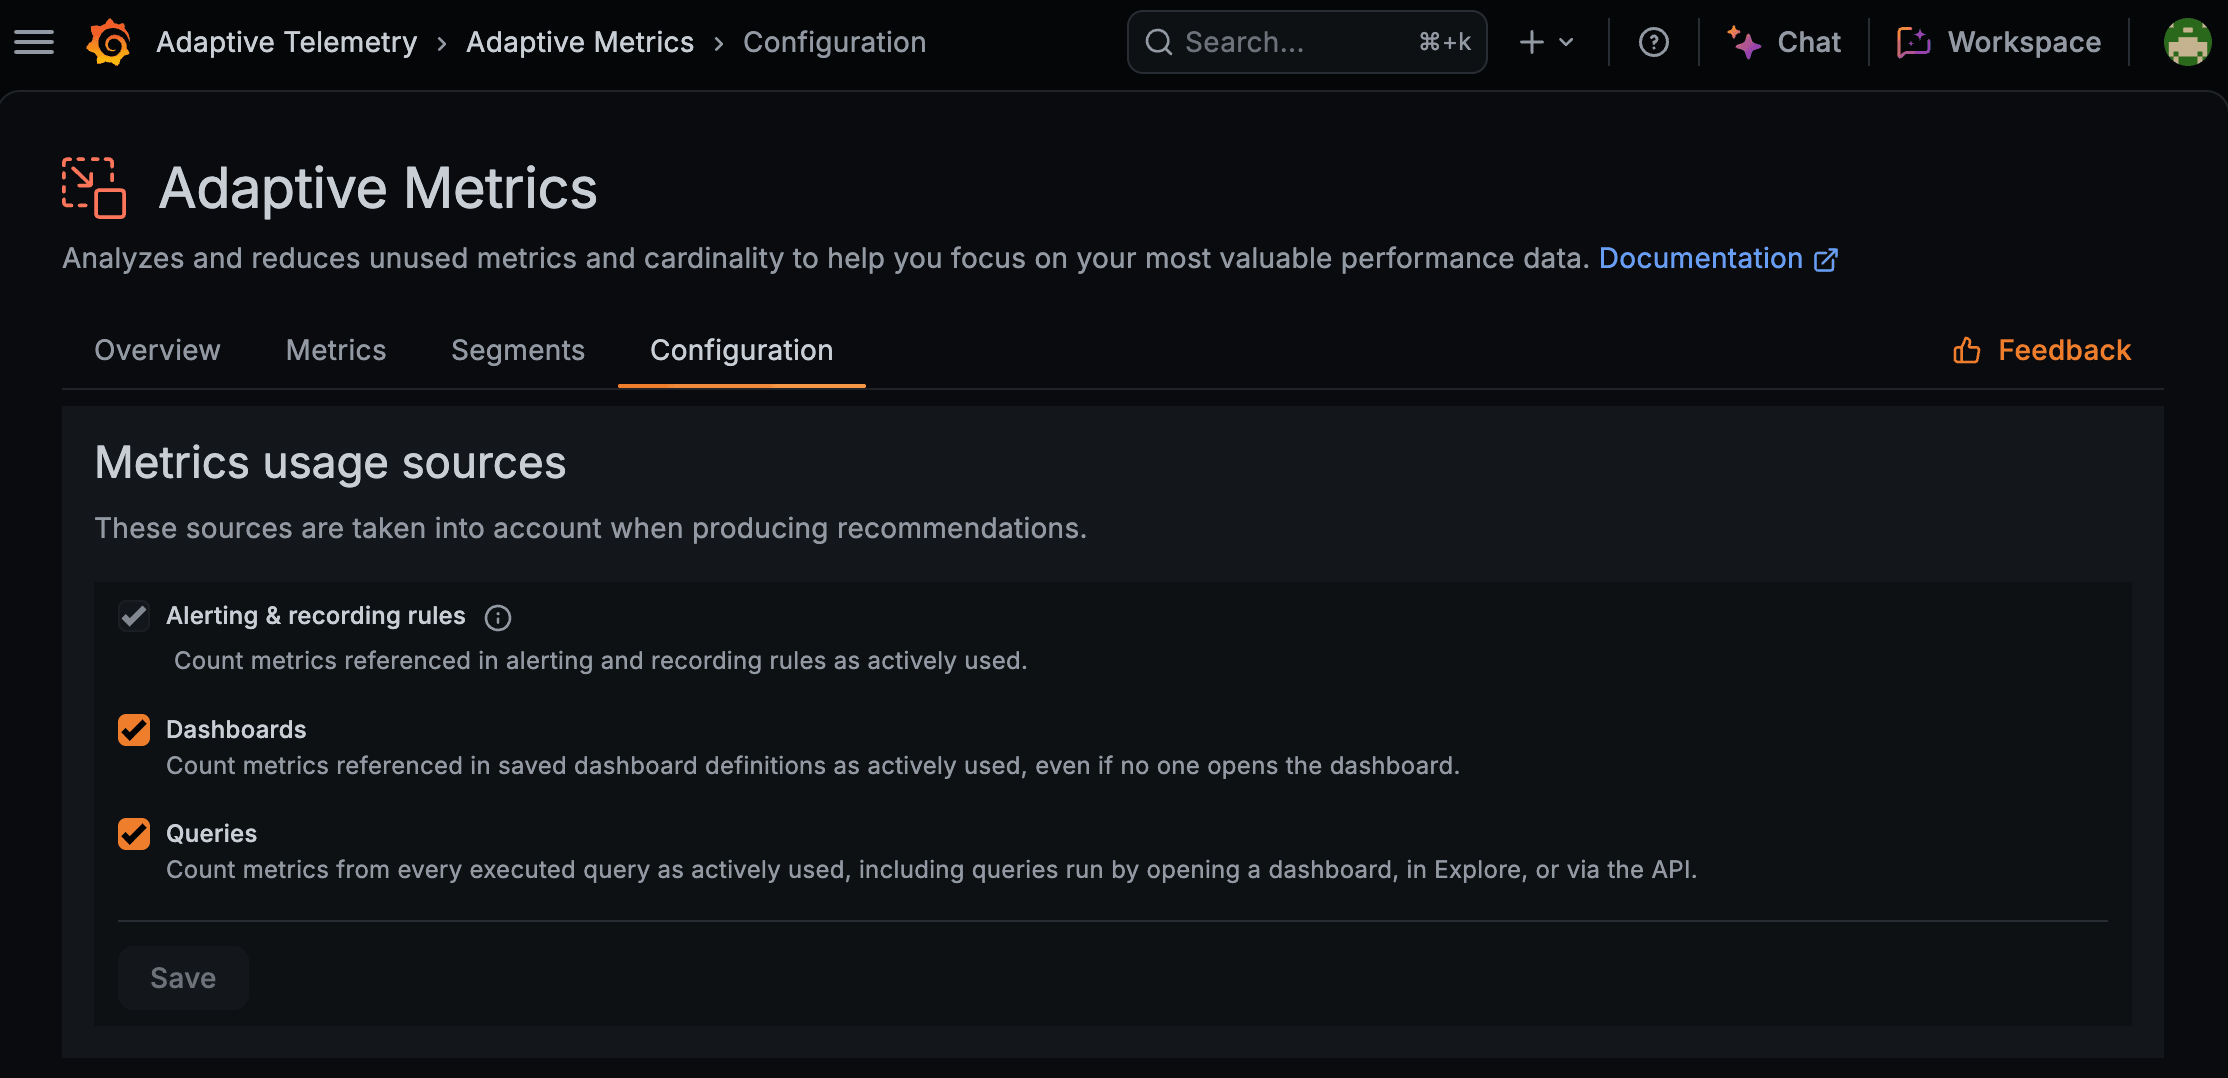Click the Metrics usage sources heading
The height and width of the screenshot is (1078, 2228).
330,463
